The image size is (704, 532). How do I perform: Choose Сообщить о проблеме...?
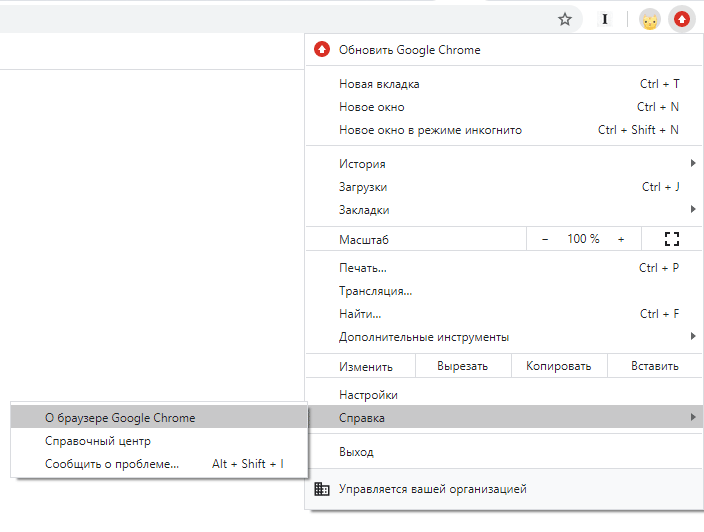159,464
